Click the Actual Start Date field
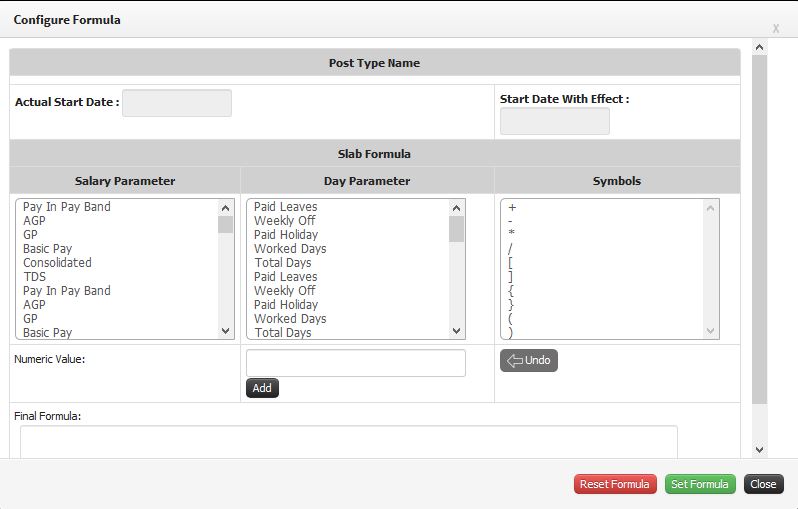 177,103
